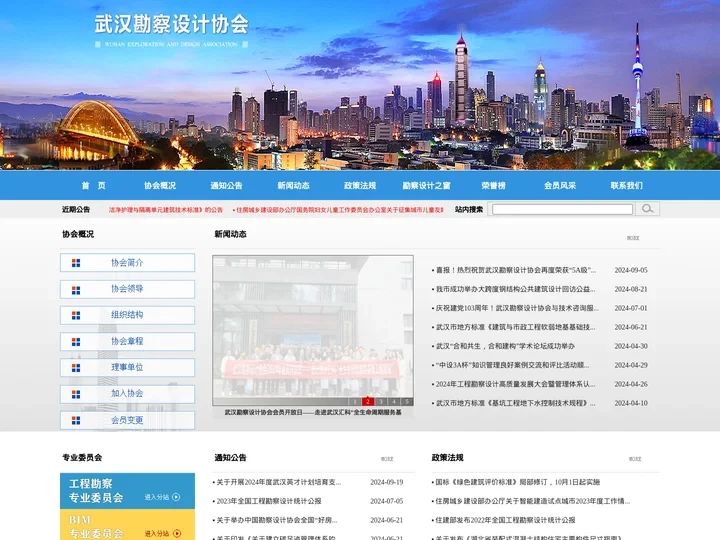This screenshot has width=720, height=540.
Task: Open 联系我们 navigation item
Action: point(626,186)
